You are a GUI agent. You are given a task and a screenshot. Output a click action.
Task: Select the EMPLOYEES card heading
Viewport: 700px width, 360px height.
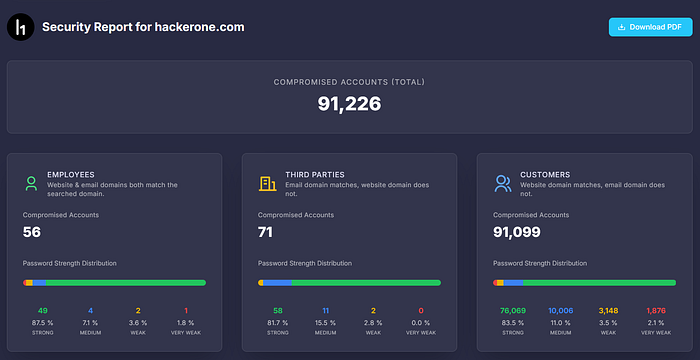click(x=71, y=175)
